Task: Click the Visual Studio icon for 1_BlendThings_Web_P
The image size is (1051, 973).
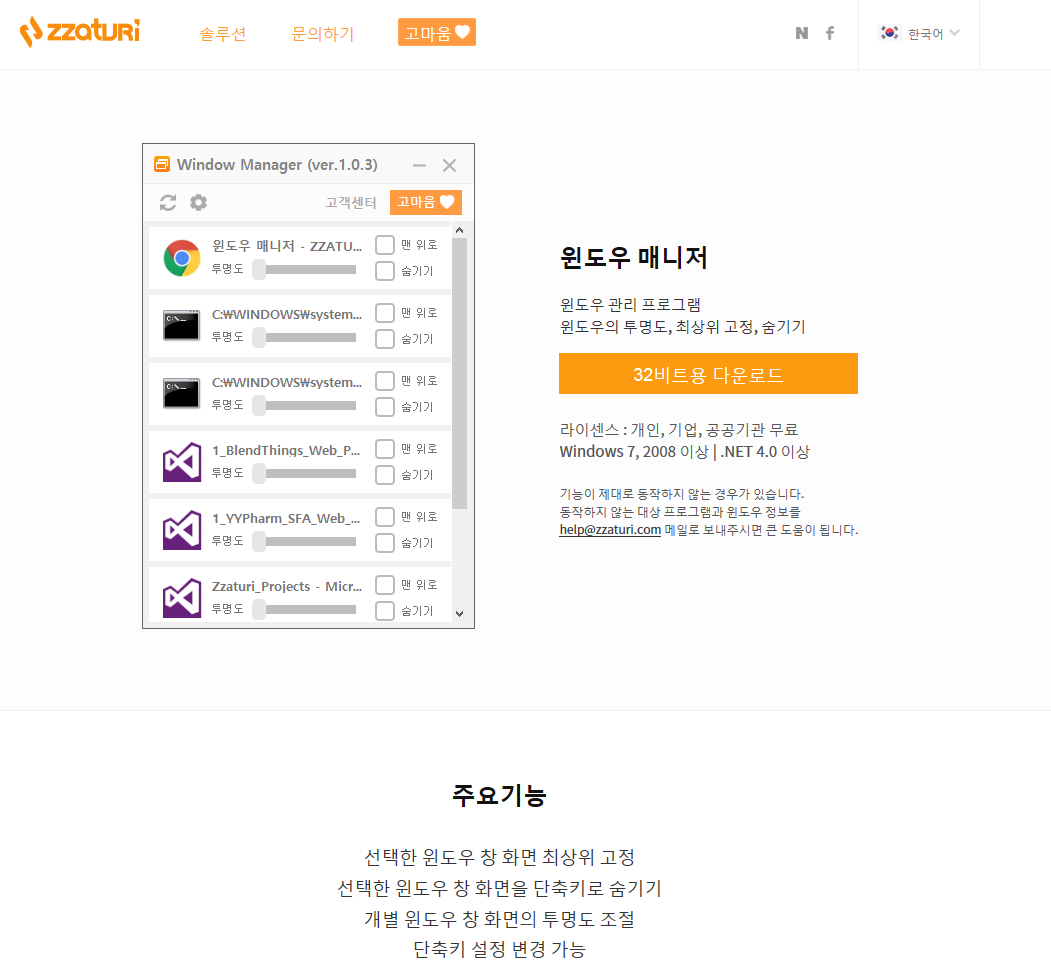Action: click(182, 462)
